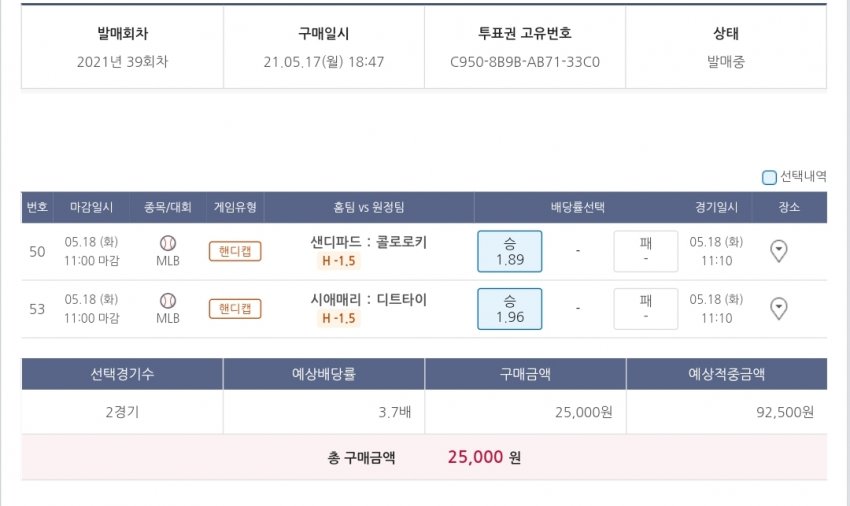Click the 핸디캡 badge in row 53
Viewport: 850px width, 506px height.
tap(235, 308)
